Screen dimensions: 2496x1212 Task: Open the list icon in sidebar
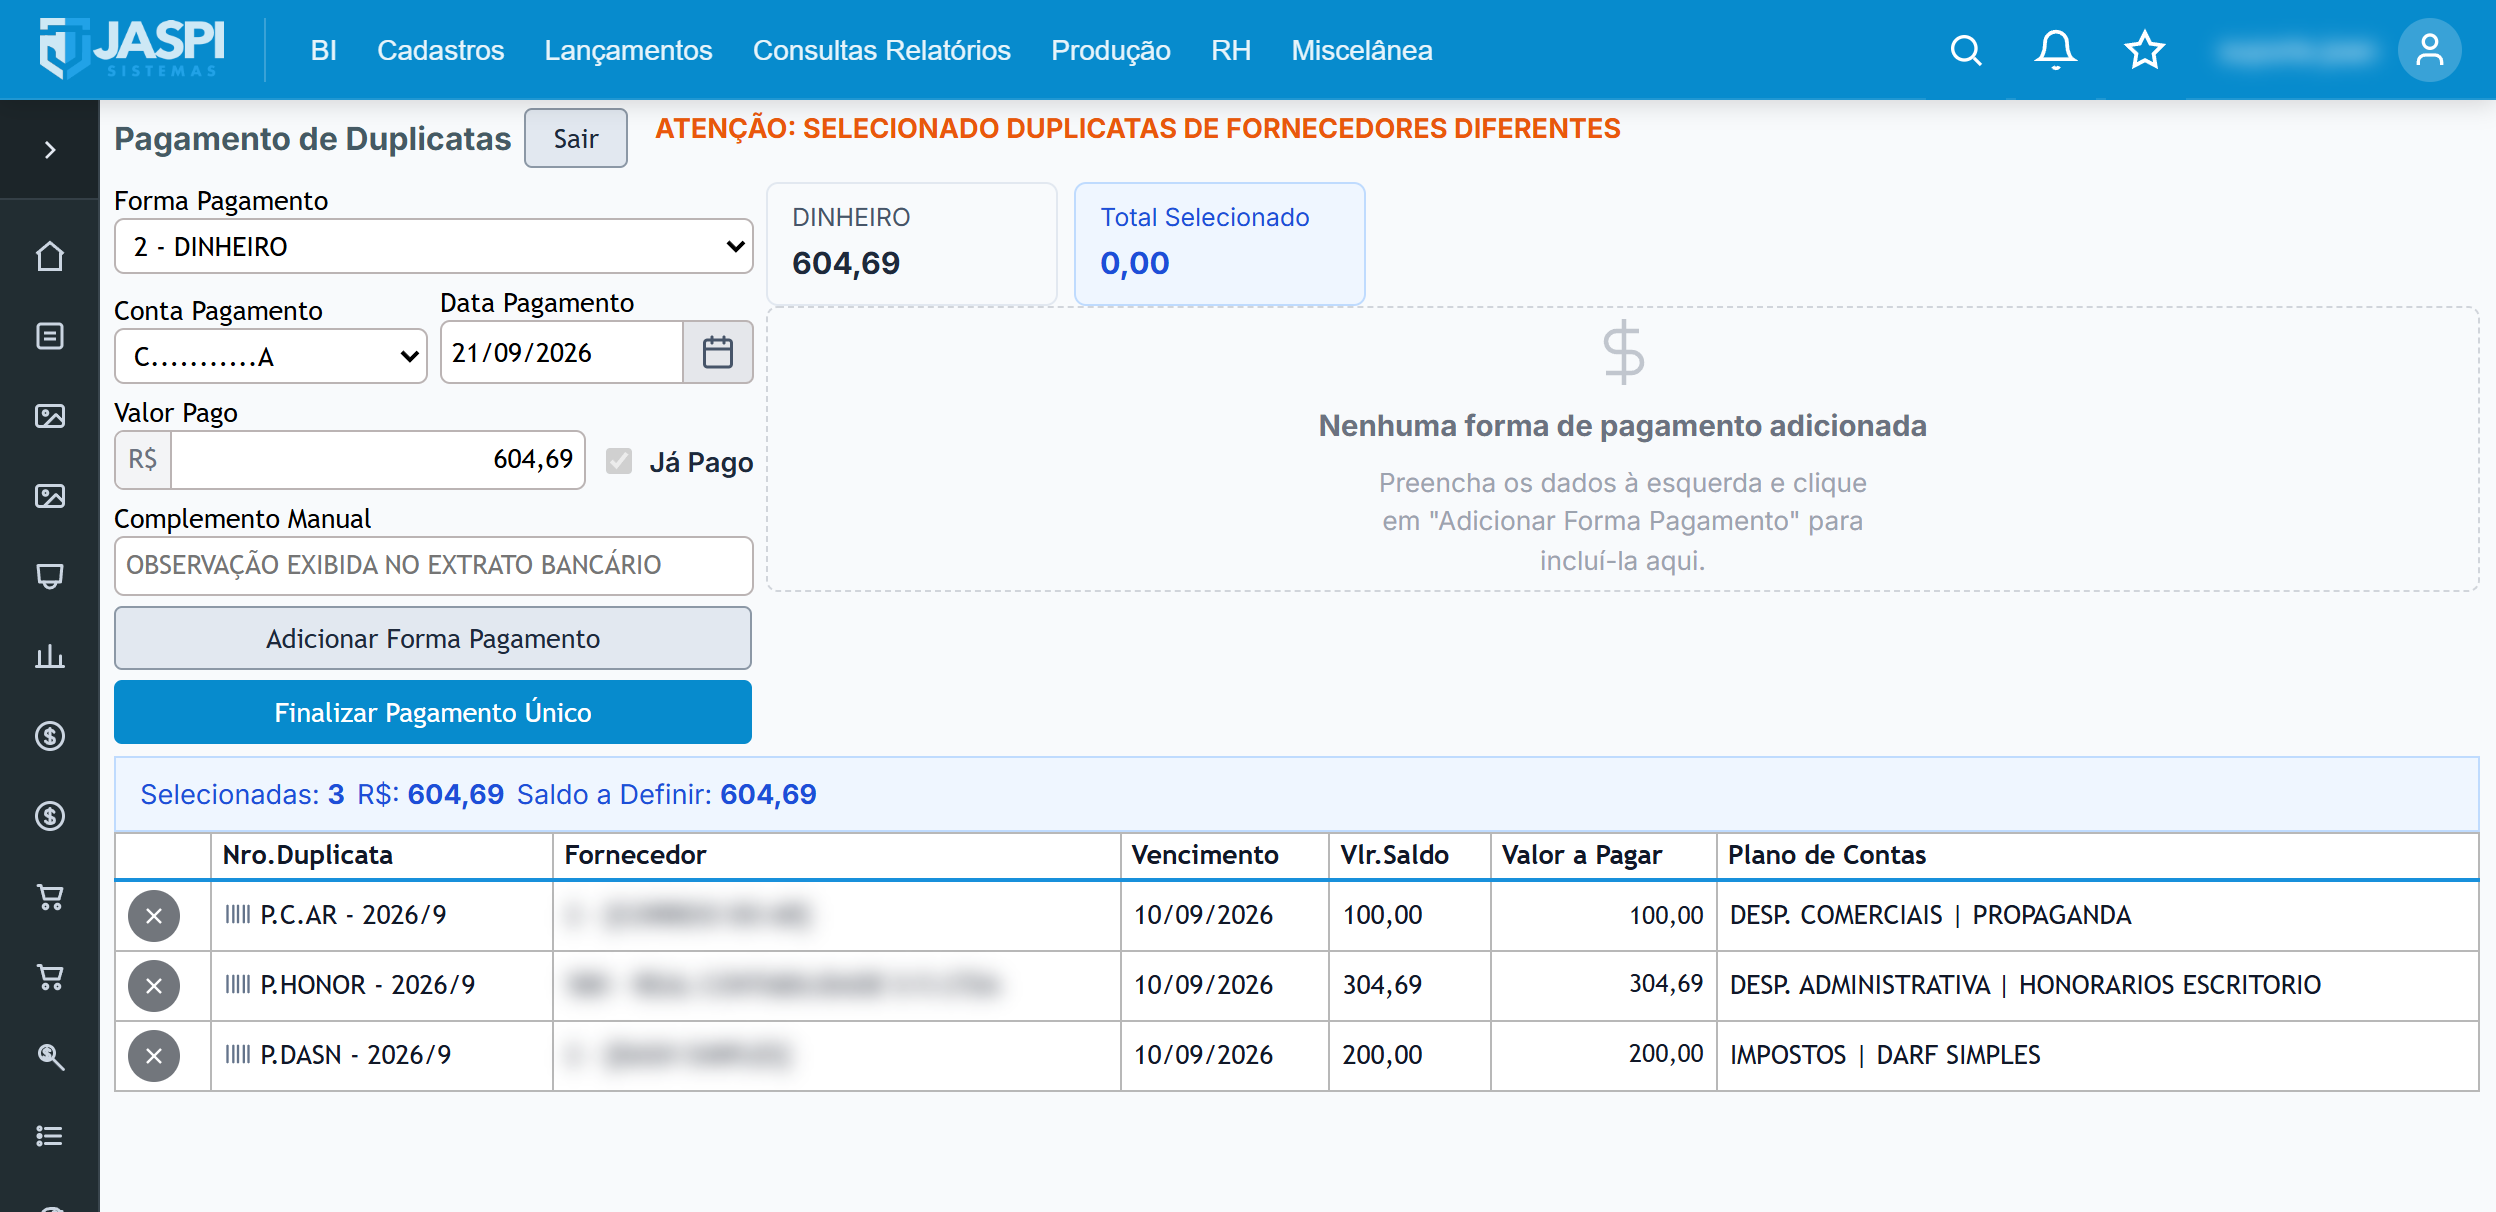coord(50,1136)
